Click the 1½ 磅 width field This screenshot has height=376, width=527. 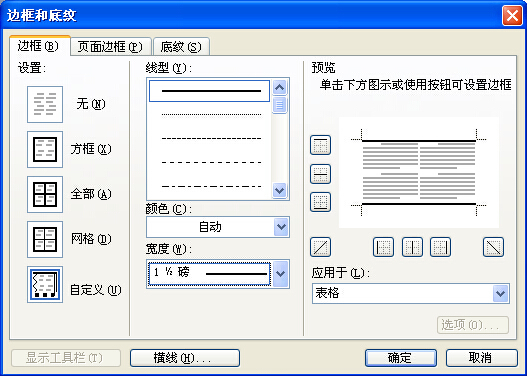209,274
